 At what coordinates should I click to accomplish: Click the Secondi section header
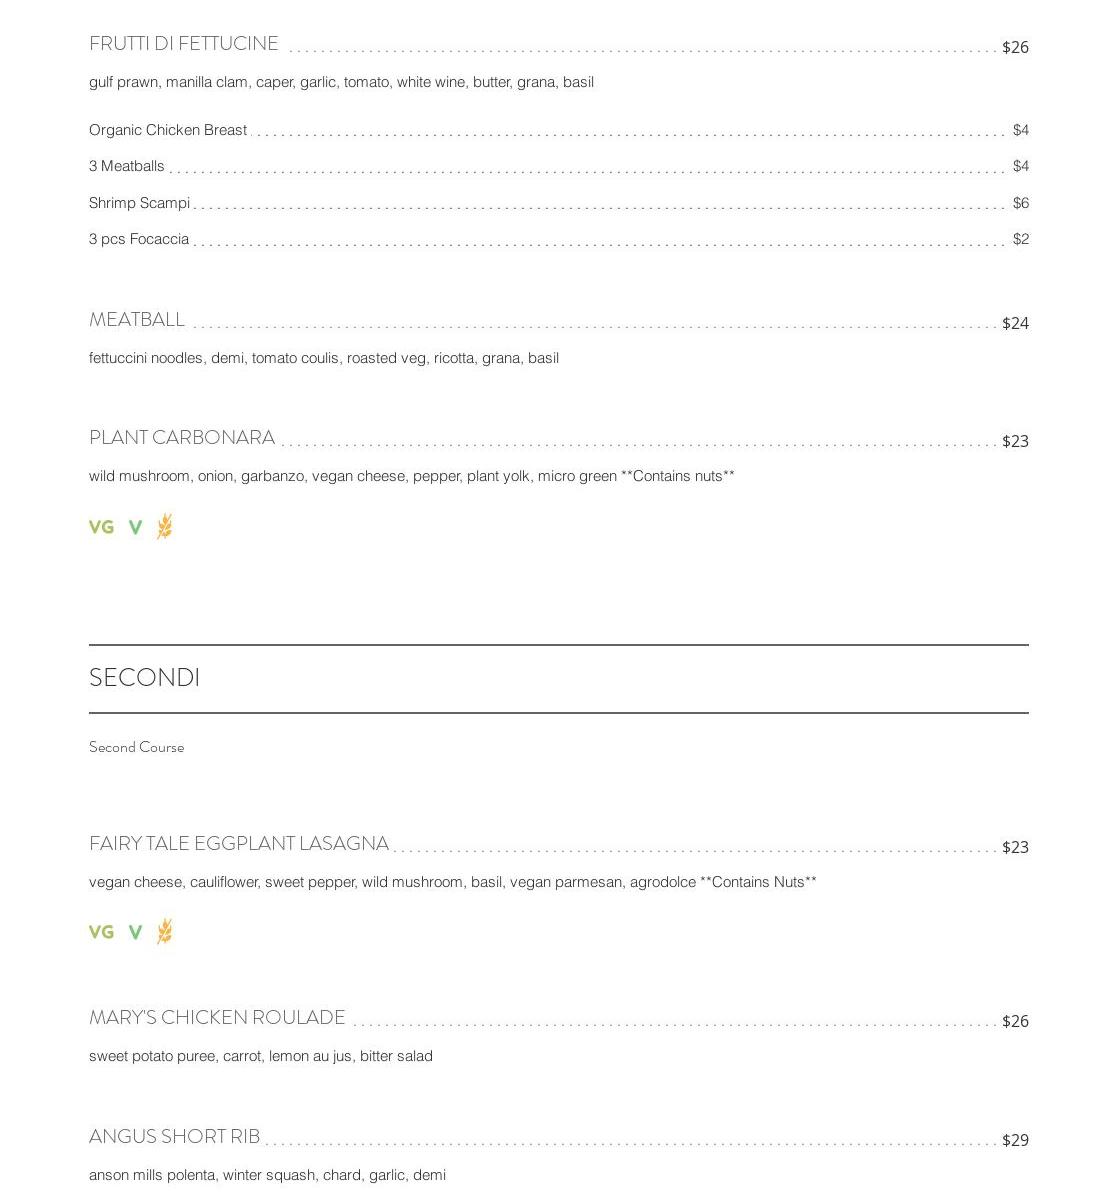[145, 678]
